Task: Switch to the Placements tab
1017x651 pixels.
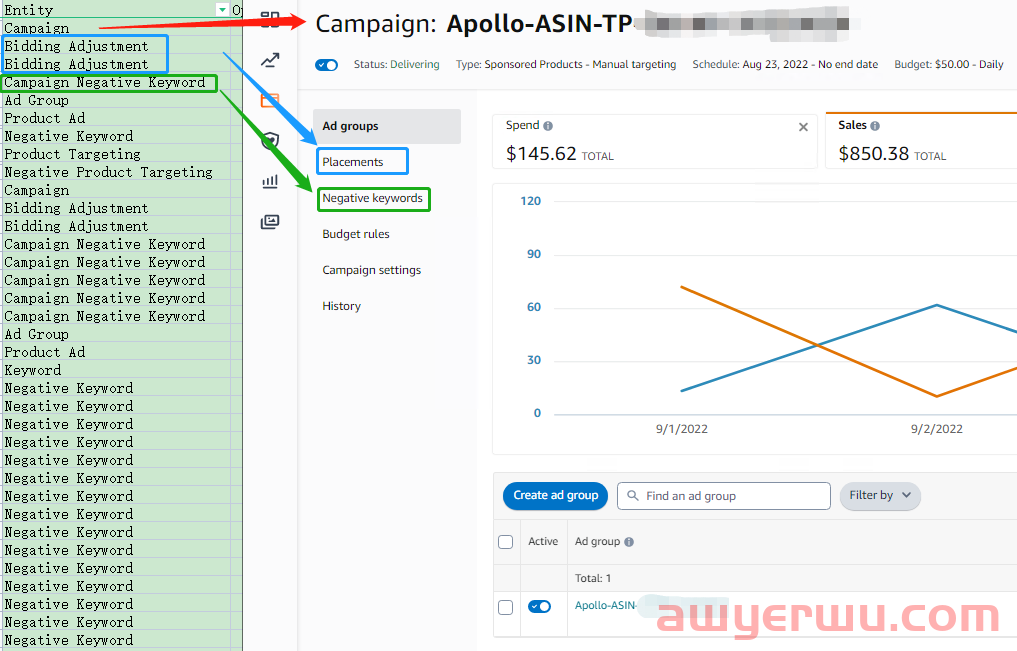Action: (x=353, y=162)
